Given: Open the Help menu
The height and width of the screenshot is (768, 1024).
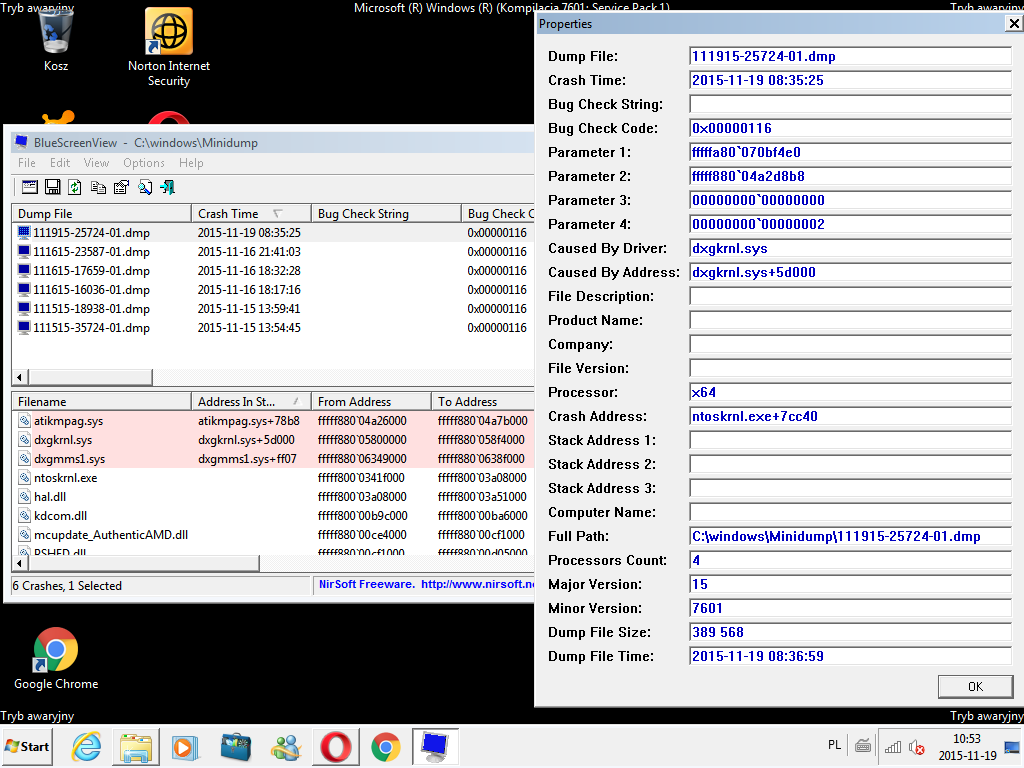Looking at the screenshot, I should click(191, 163).
